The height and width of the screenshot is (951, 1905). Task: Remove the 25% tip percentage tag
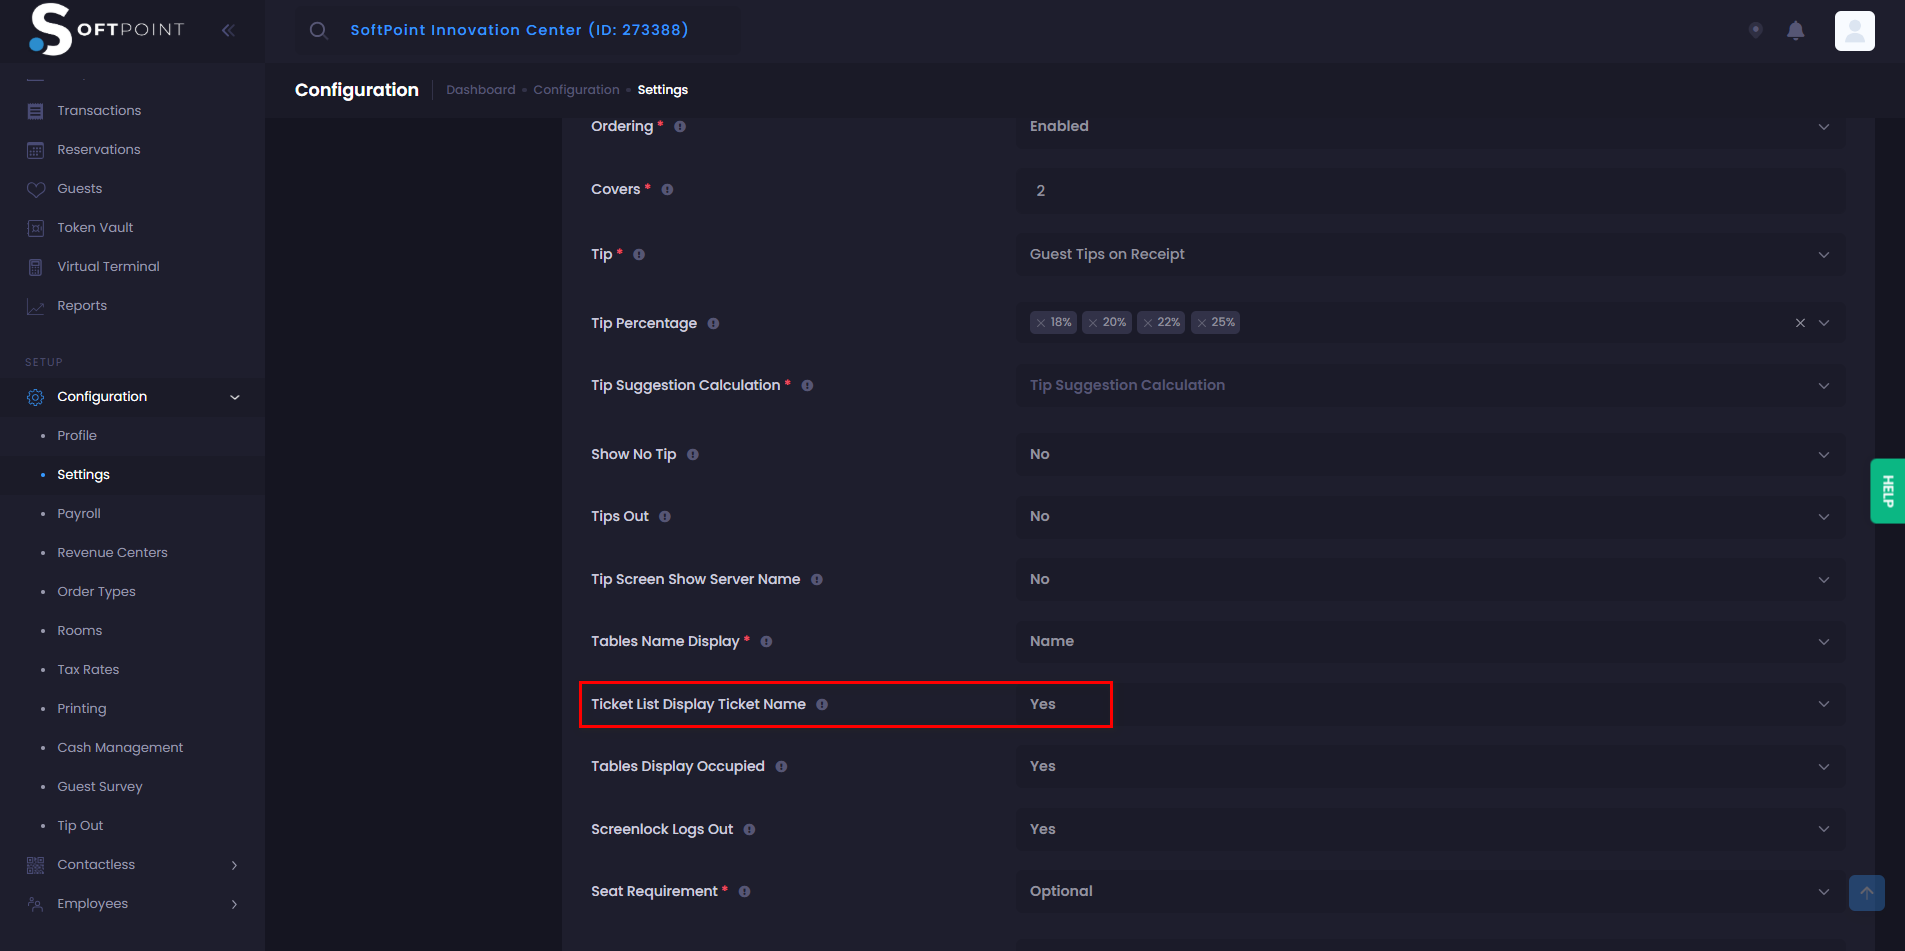point(1202,322)
